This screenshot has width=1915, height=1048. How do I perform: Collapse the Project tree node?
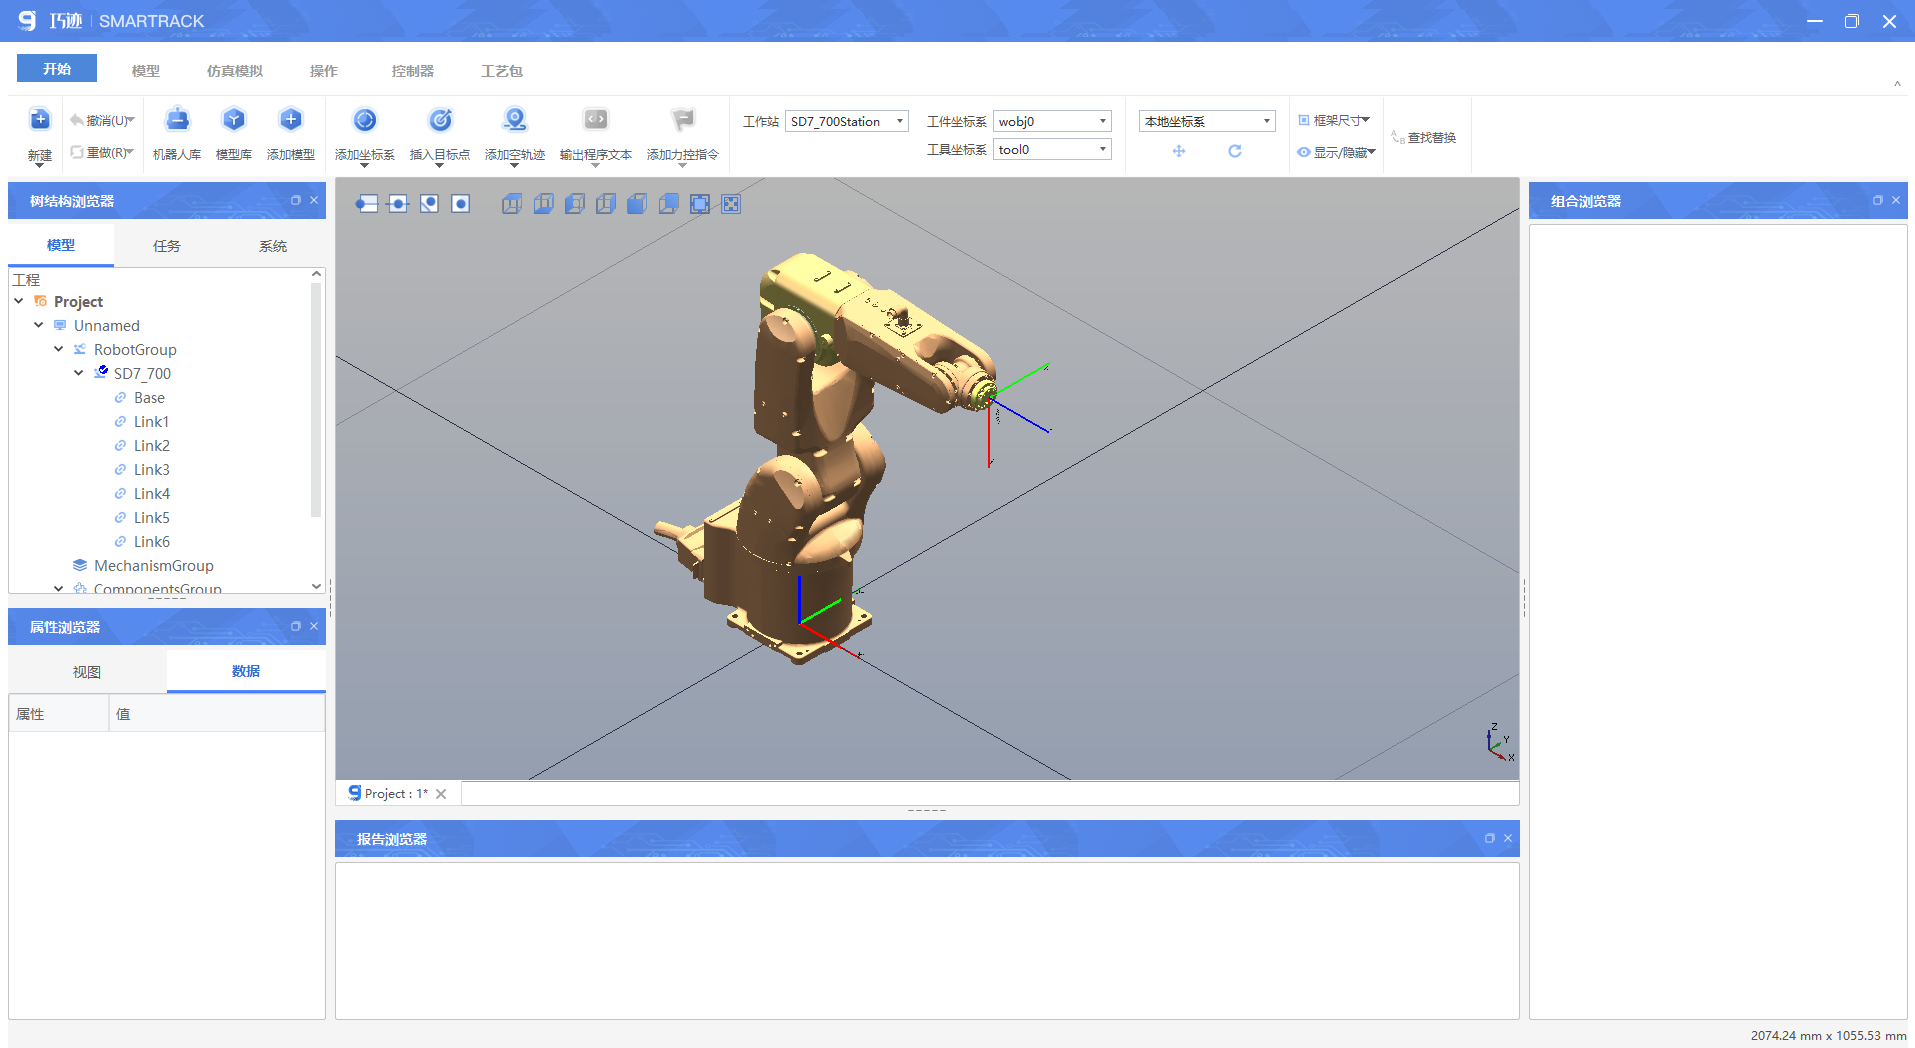pyautogui.click(x=19, y=301)
